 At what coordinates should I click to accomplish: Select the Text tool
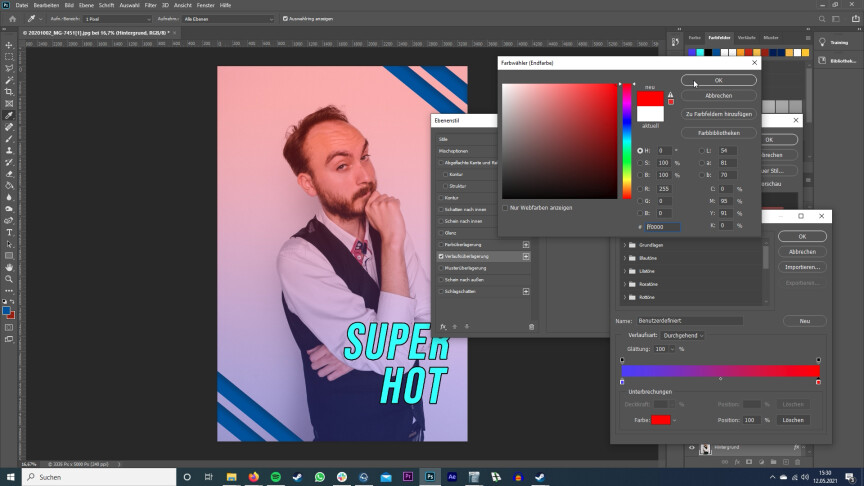[9, 232]
